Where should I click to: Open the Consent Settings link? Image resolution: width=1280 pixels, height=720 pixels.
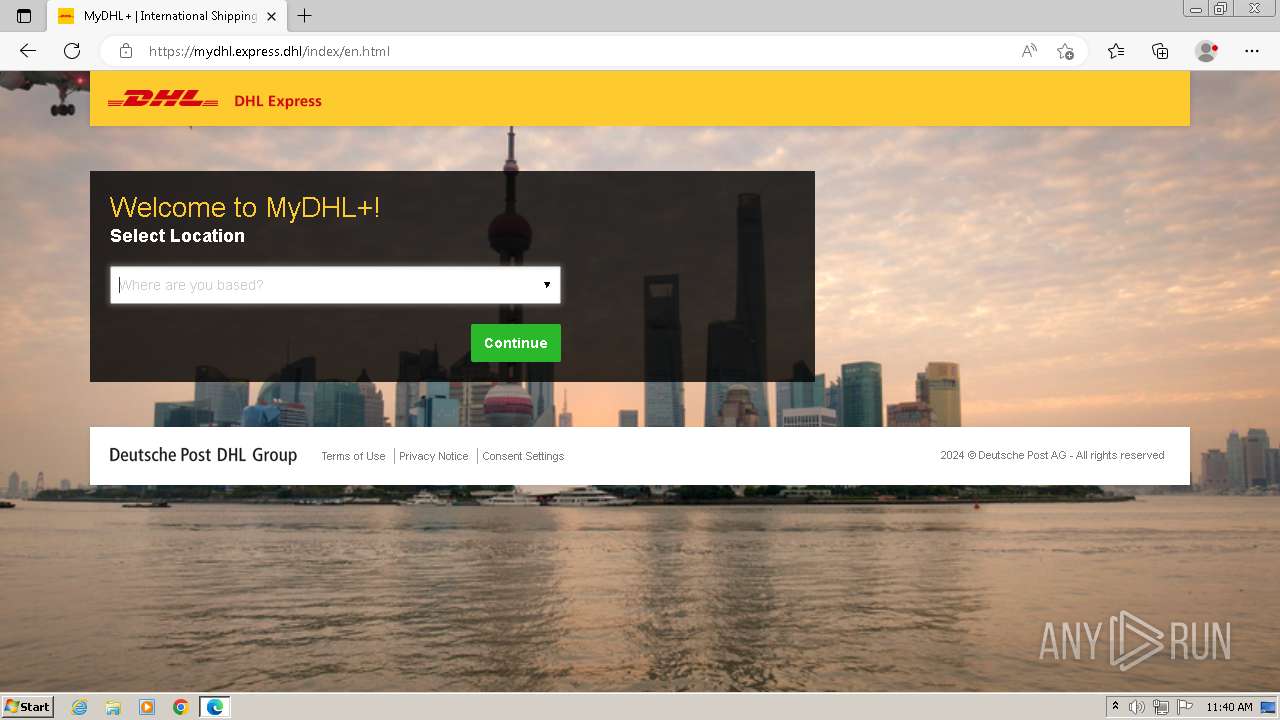523,456
